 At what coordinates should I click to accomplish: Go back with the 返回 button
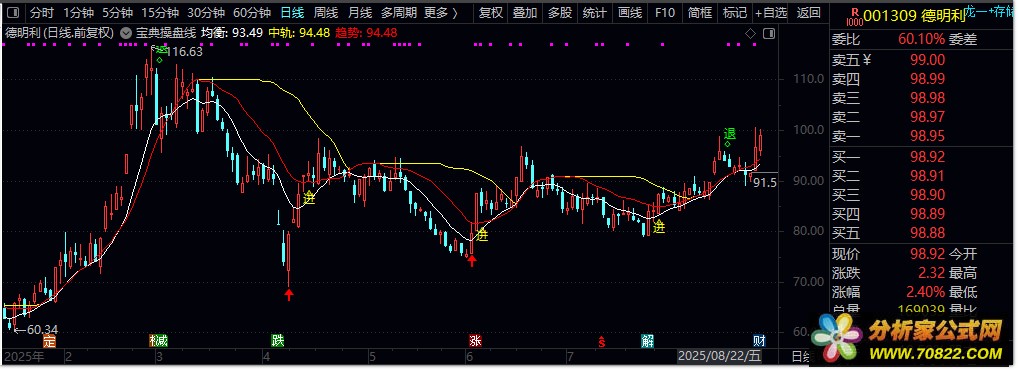[x=808, y=12]
